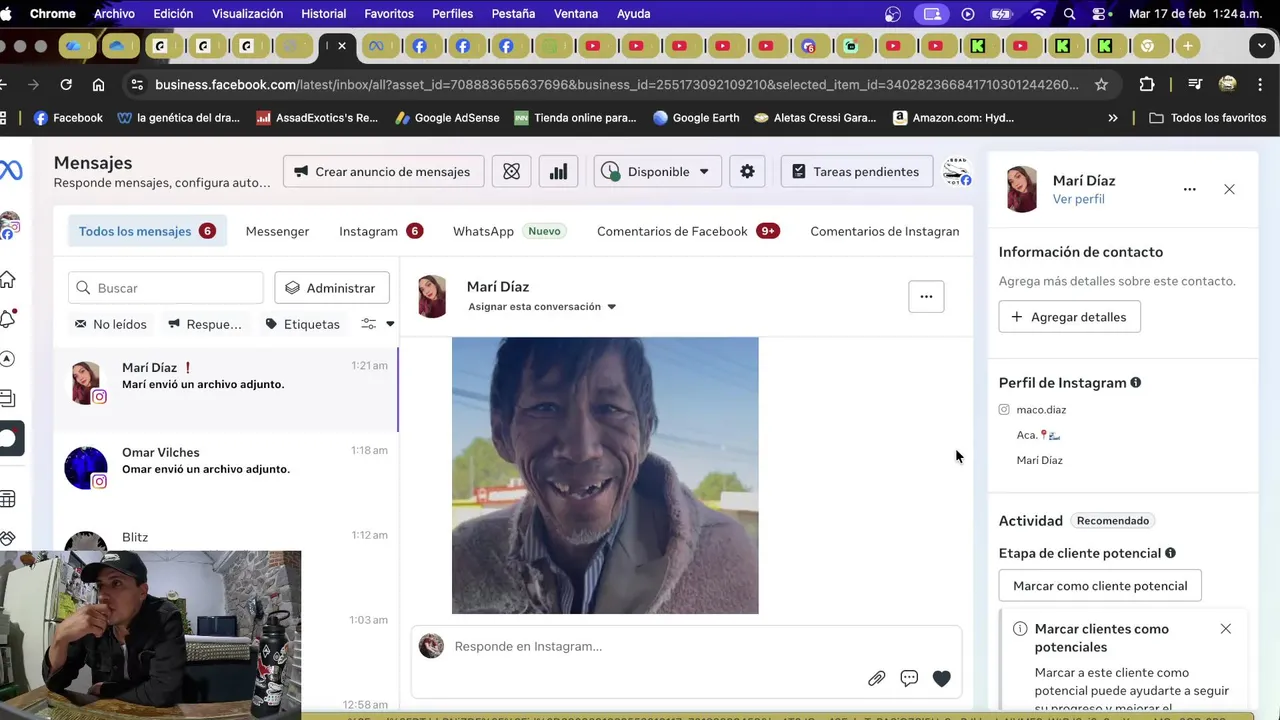The width and height of the screenshot is (1280, 720).
Task: Click the Meta logo in sidebar
Action: coord(11,170)
